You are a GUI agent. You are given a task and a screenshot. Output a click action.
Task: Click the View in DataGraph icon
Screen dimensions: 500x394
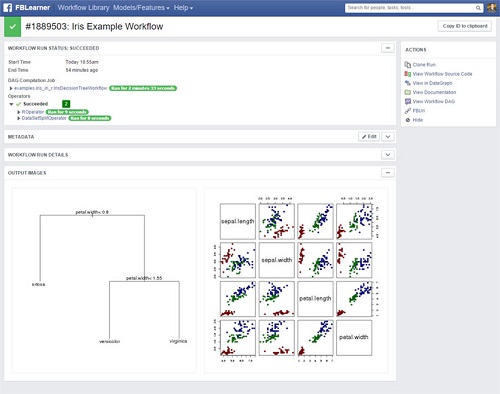[407, 83]
